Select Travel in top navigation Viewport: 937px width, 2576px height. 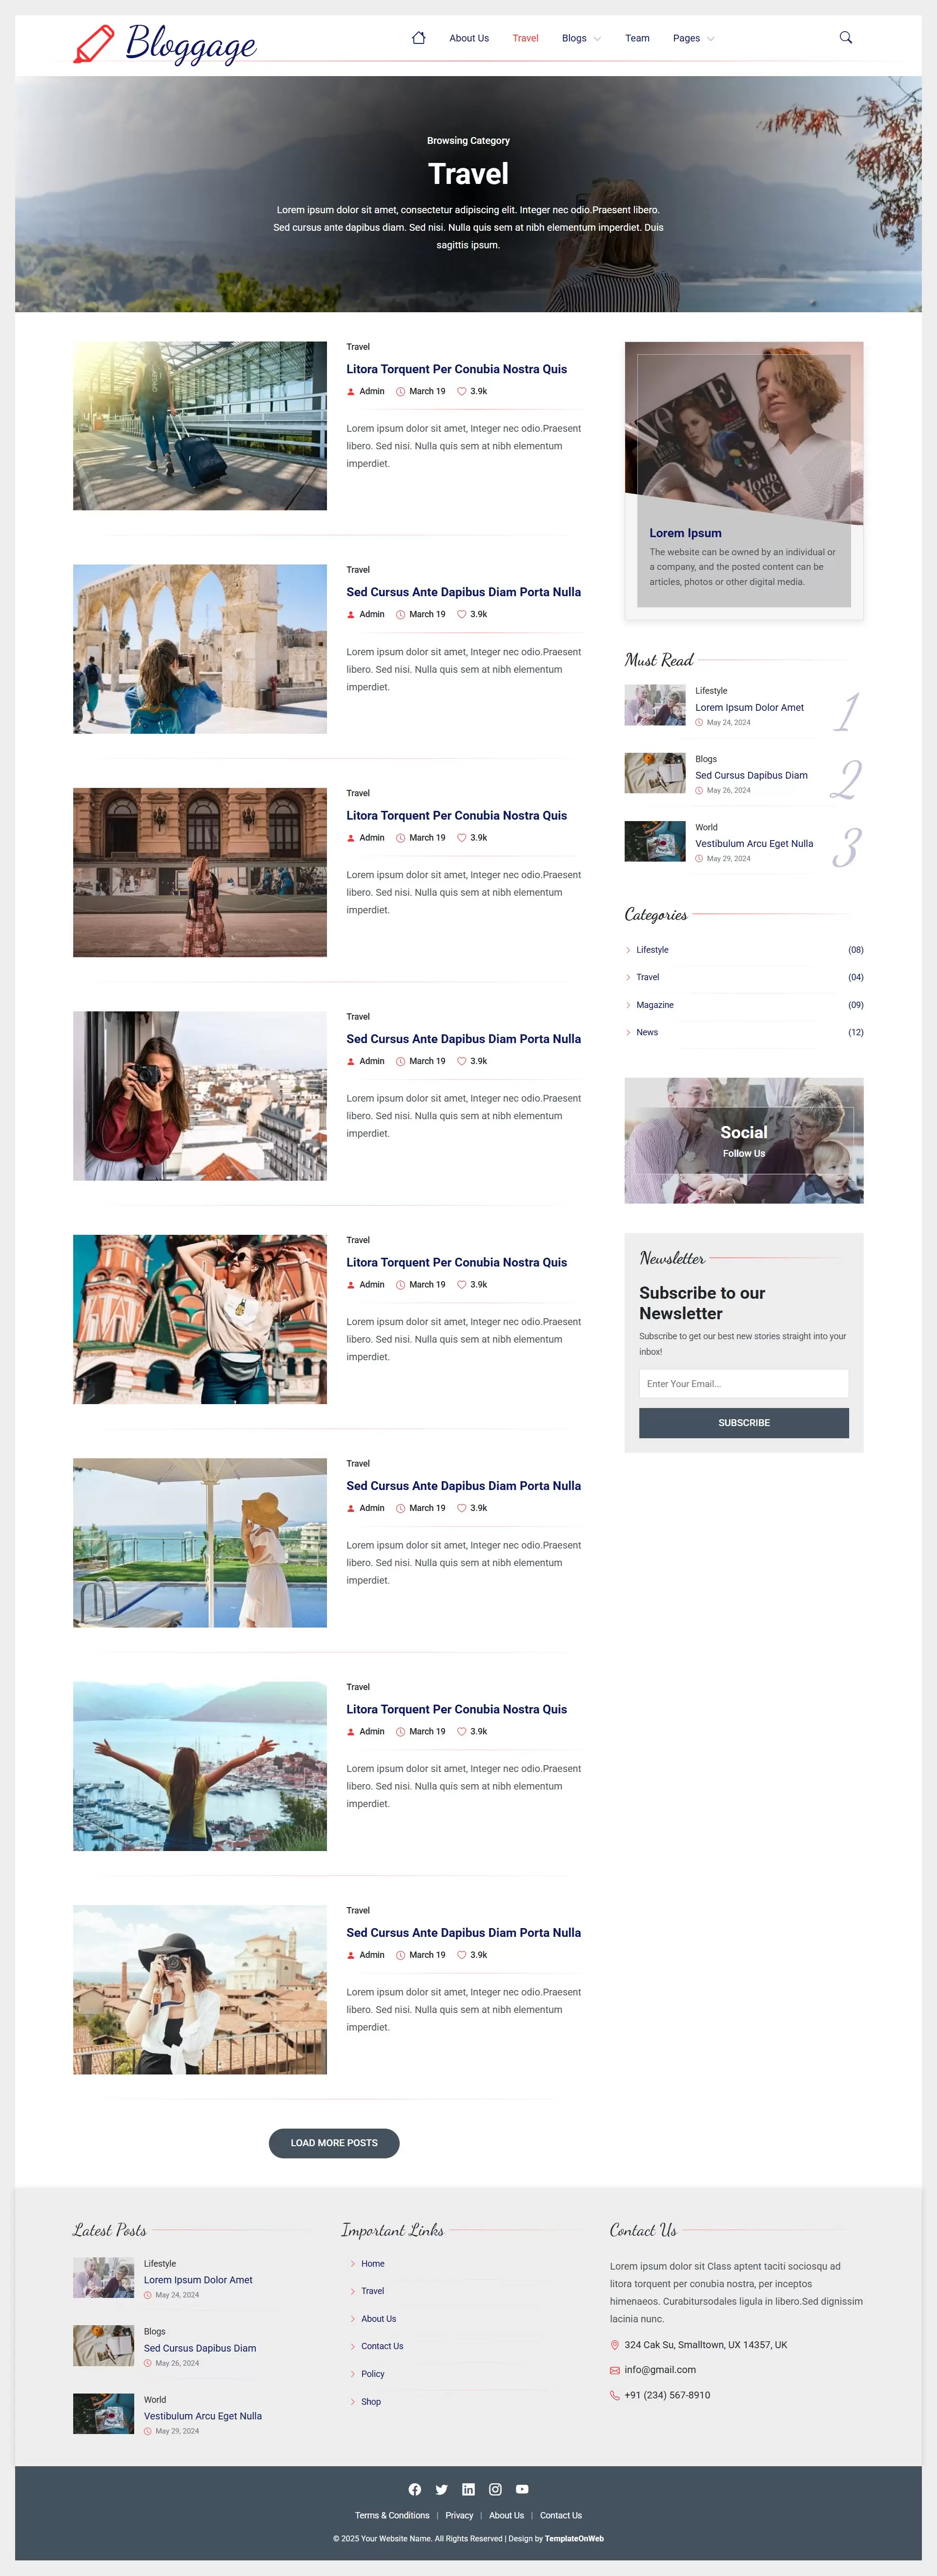525,38
